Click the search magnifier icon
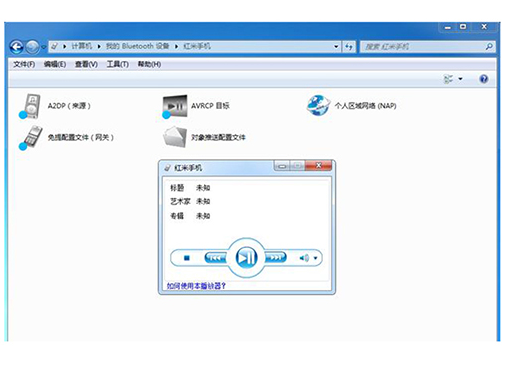The width and height of the screenshot is (510, 370). [x=489, y=47]
